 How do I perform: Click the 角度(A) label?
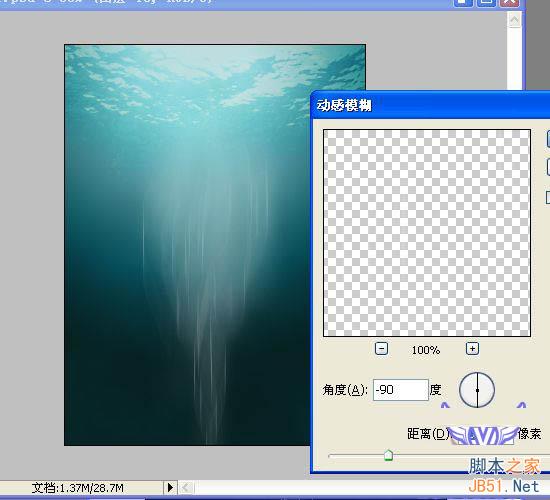(x=344, y=390)
